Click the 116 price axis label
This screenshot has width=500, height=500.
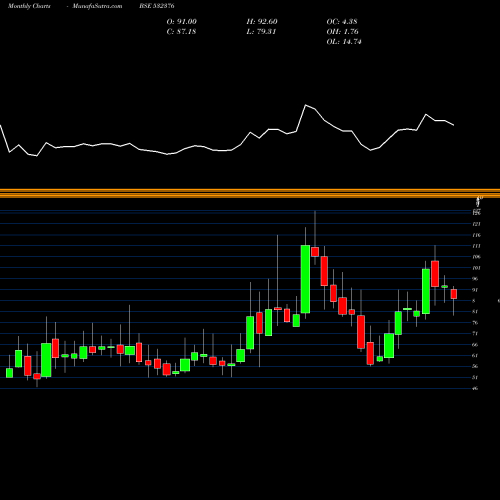476,235
